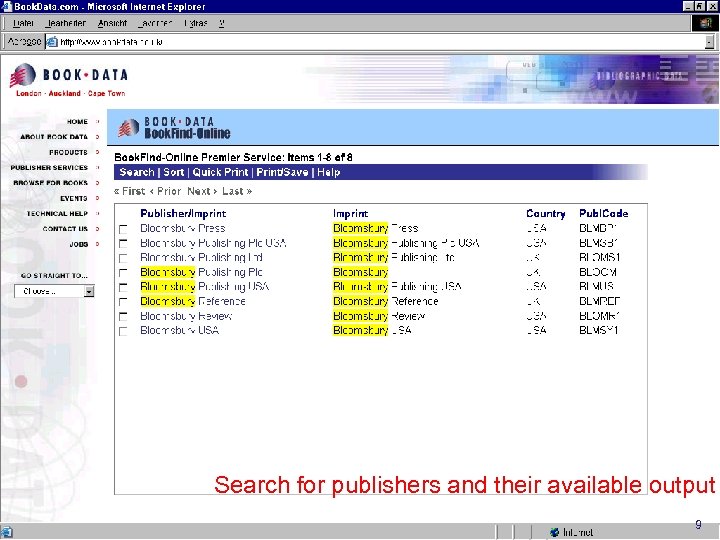The height and width of the screenshot is (540, 720).
Task: Check the Bloomsbury Publishing USA checkbox
Action: [123, 287]
